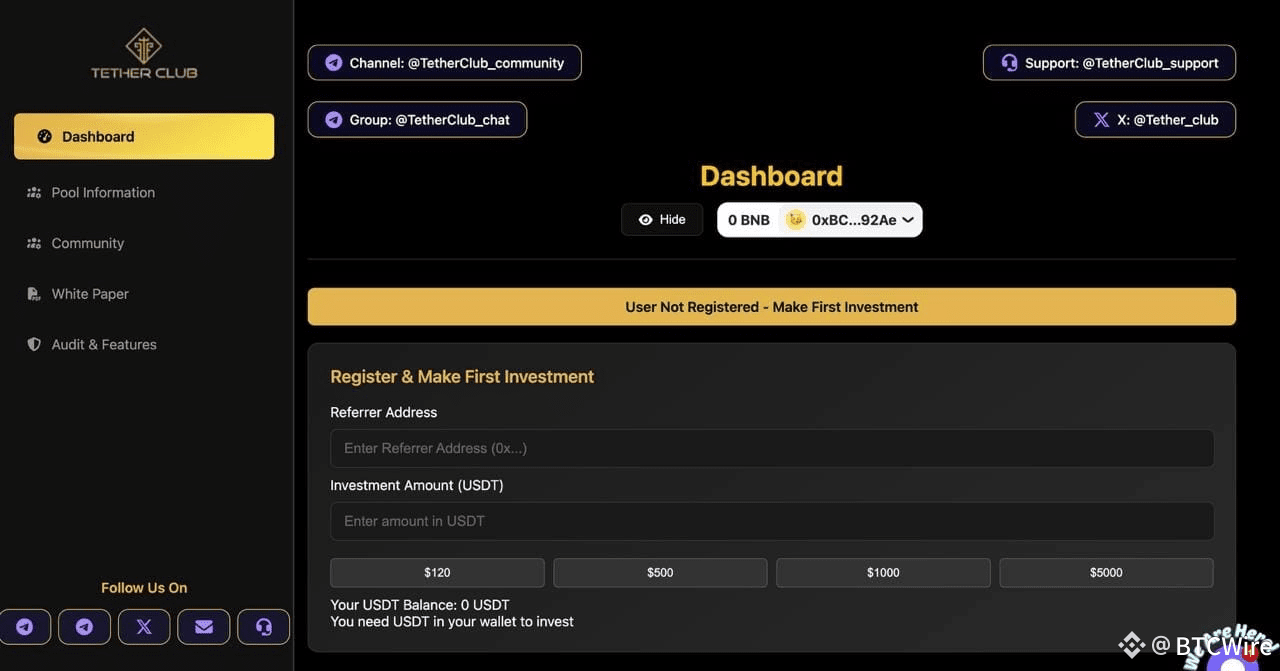Screen dimensions: 1280x671
Task: Click Telegram icon beside Channel label
Action: pyautogui.click(x=334, y=63)
